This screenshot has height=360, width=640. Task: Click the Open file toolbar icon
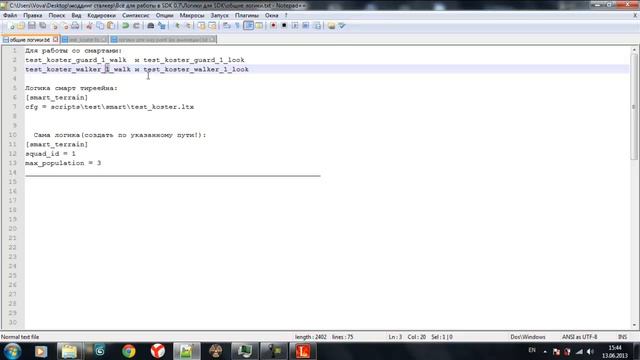coord(21,26)
